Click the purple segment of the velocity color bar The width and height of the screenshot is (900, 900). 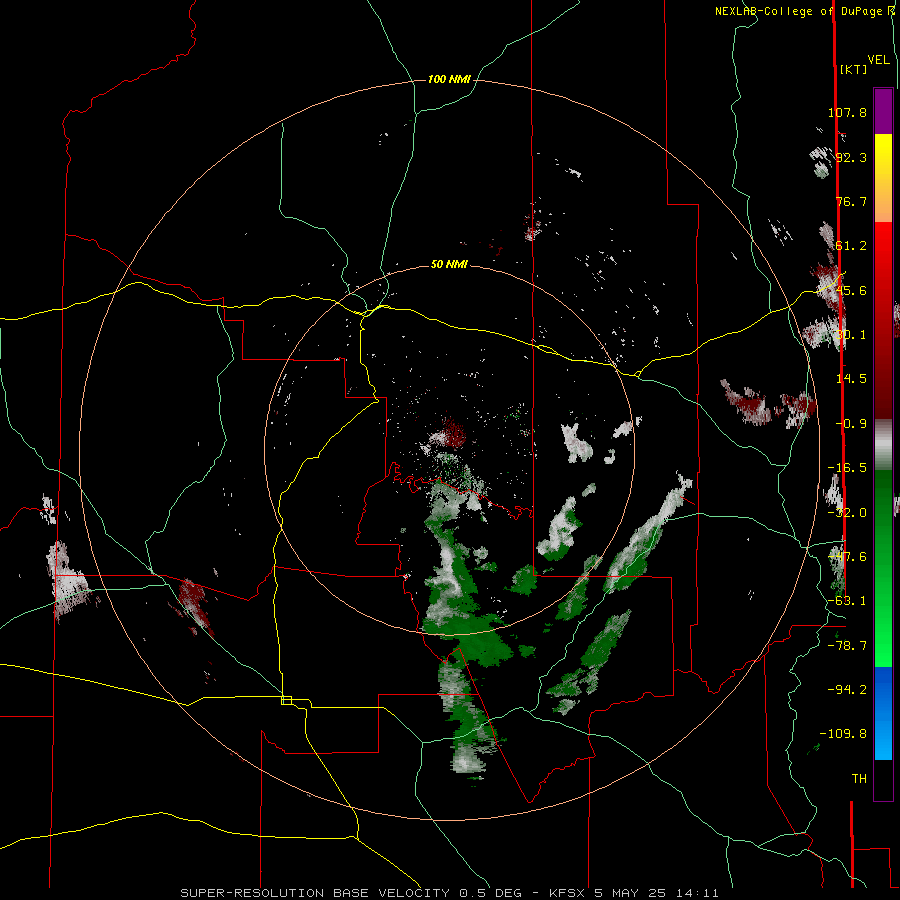click(x=883, y=111)
